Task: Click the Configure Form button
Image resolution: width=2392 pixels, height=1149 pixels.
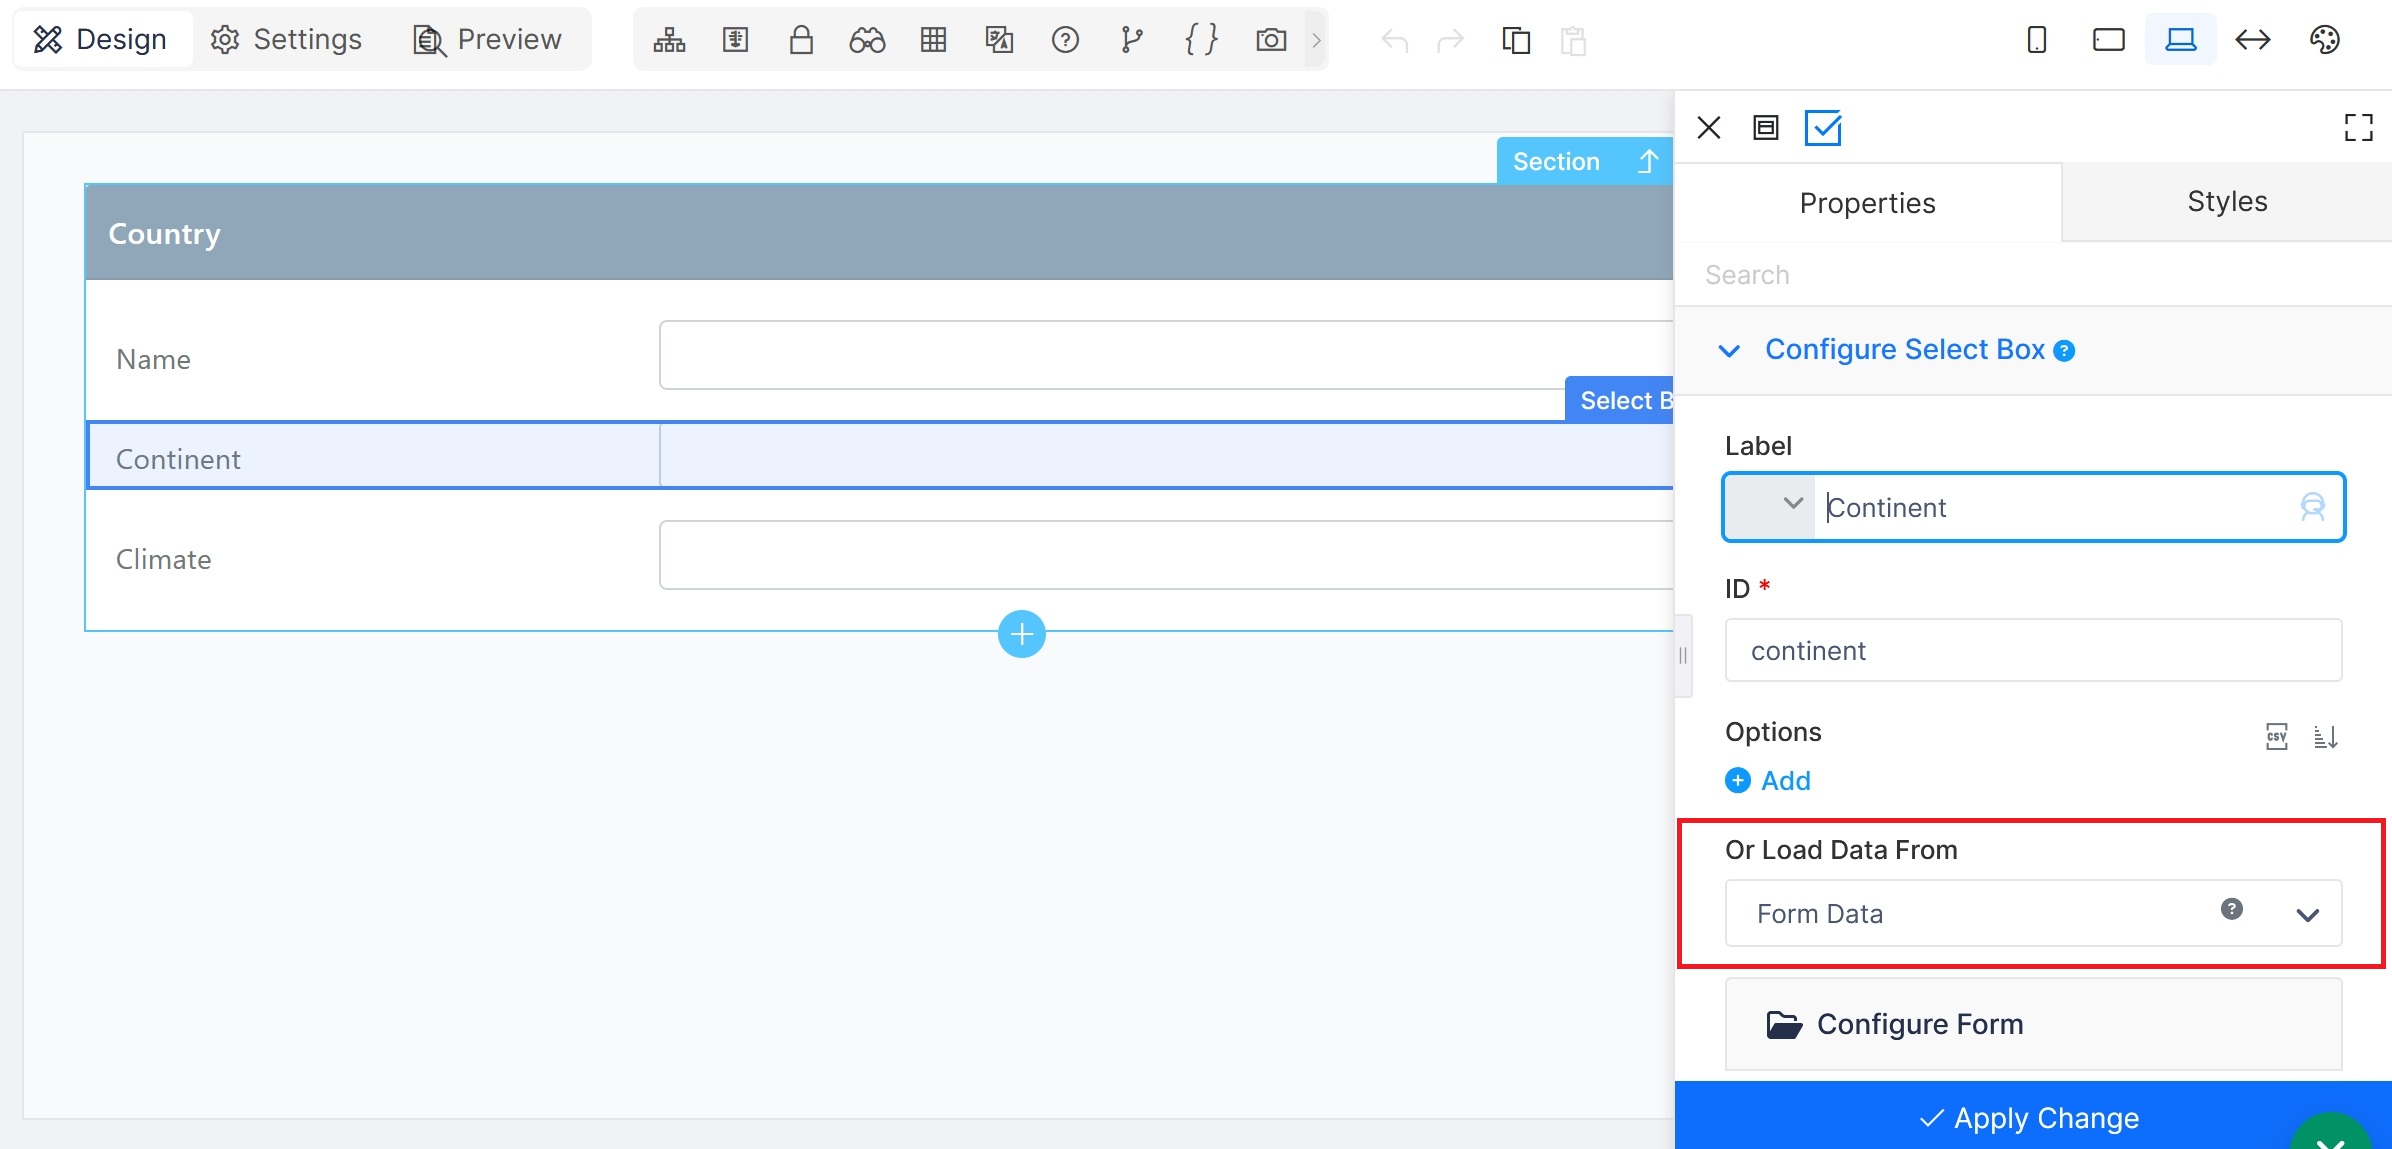Action: point(2033,1024)
